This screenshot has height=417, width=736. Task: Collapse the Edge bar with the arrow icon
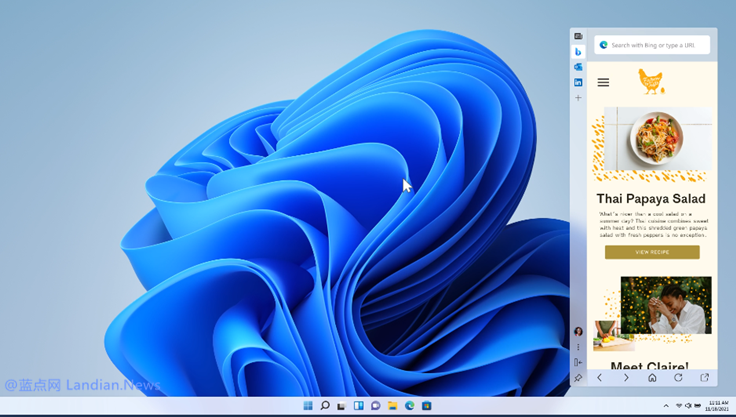[x=578, y=362]
